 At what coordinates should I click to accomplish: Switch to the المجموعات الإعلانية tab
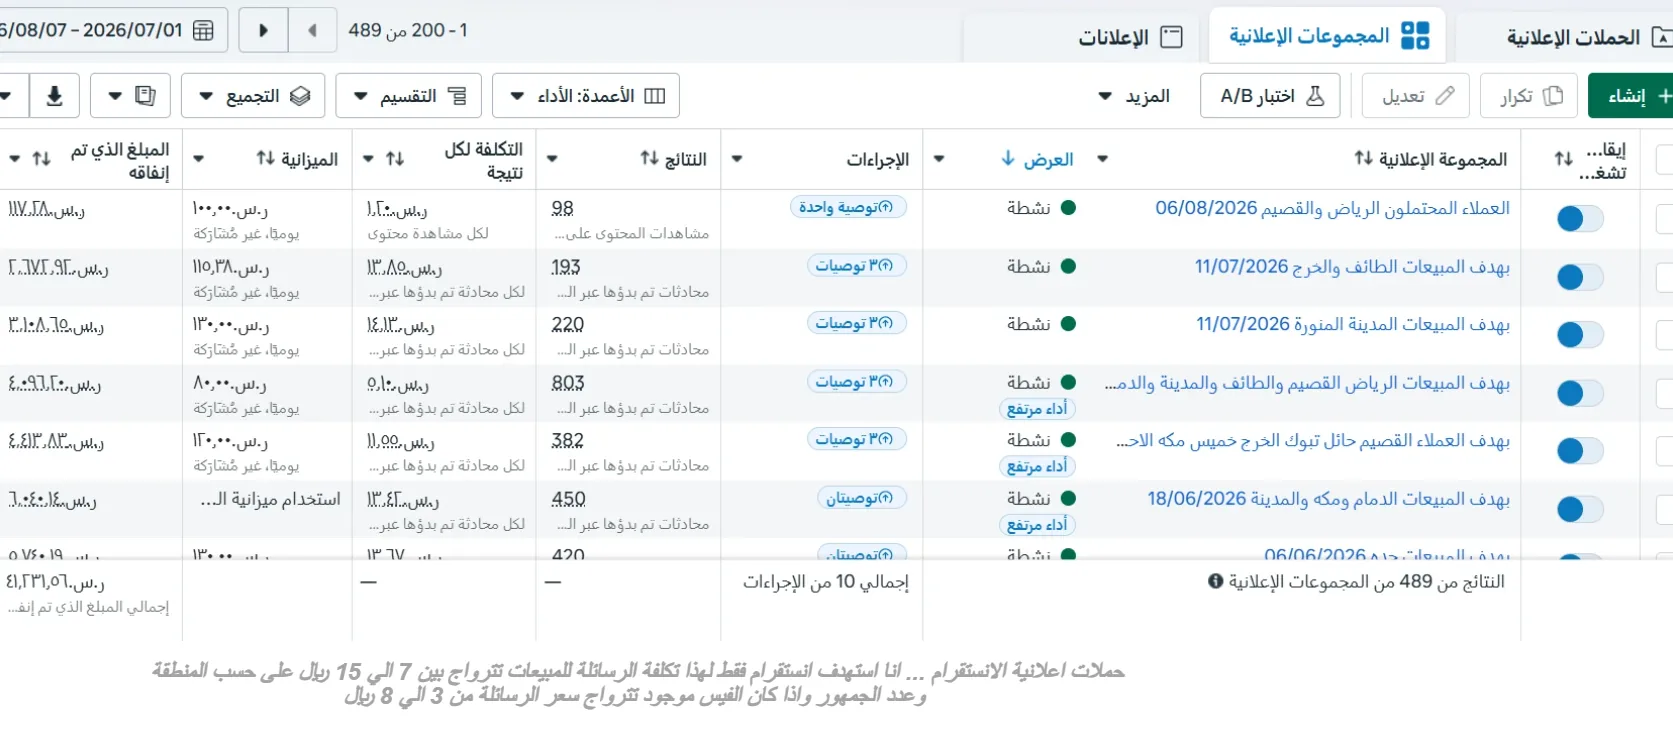[1328, 36]
